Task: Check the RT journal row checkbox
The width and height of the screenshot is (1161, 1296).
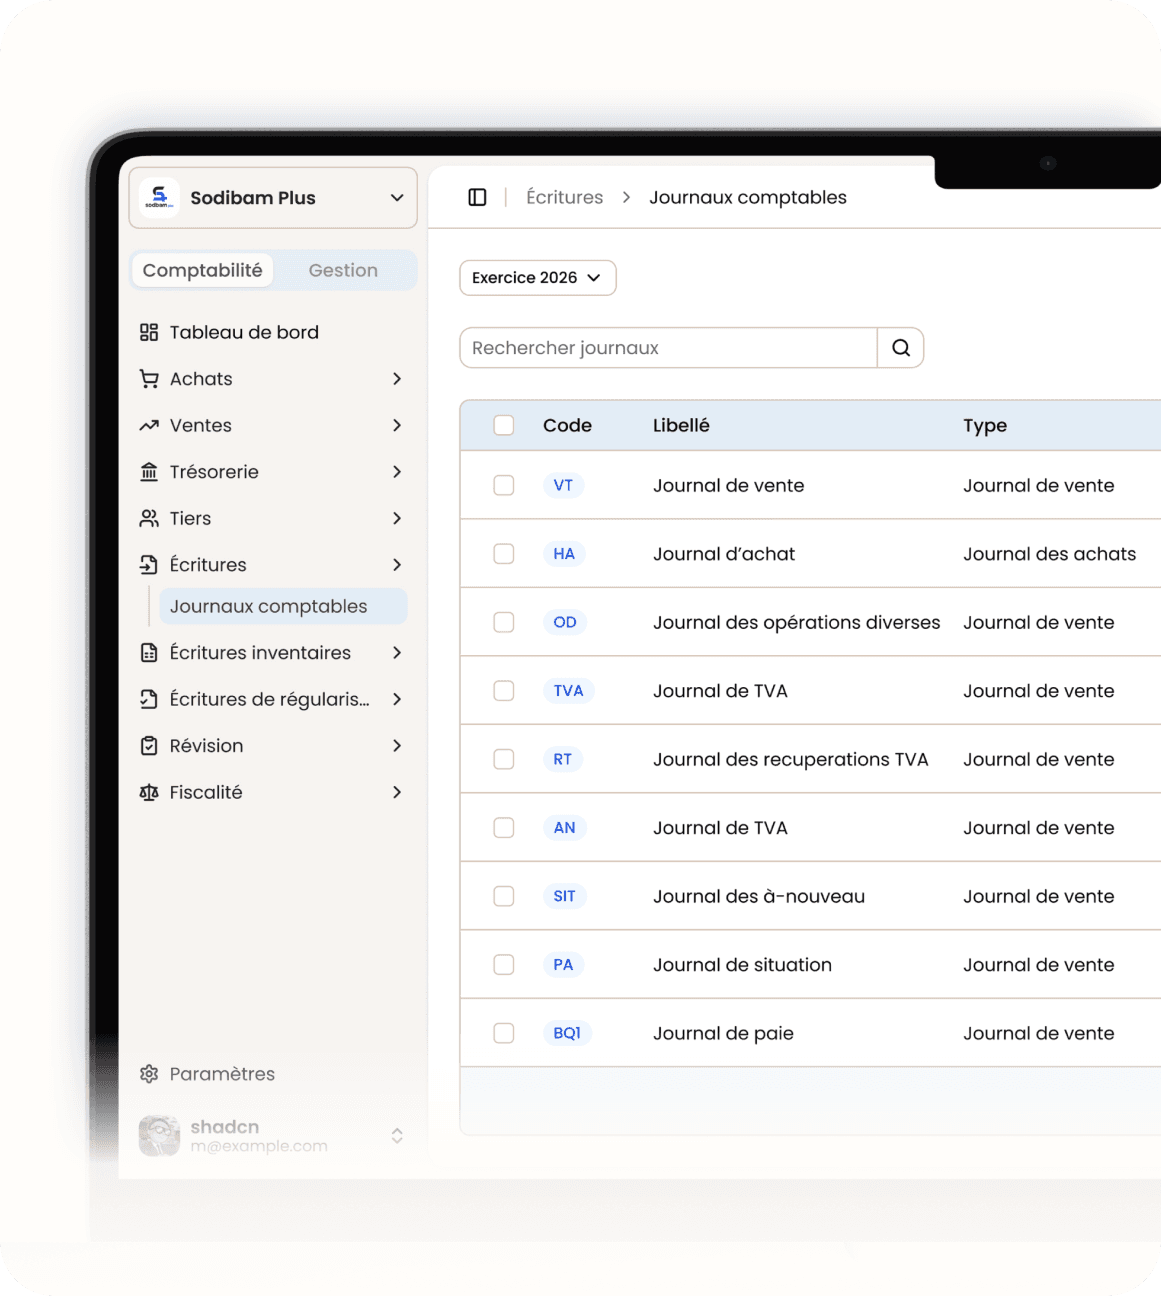Action: coord(504,759)
